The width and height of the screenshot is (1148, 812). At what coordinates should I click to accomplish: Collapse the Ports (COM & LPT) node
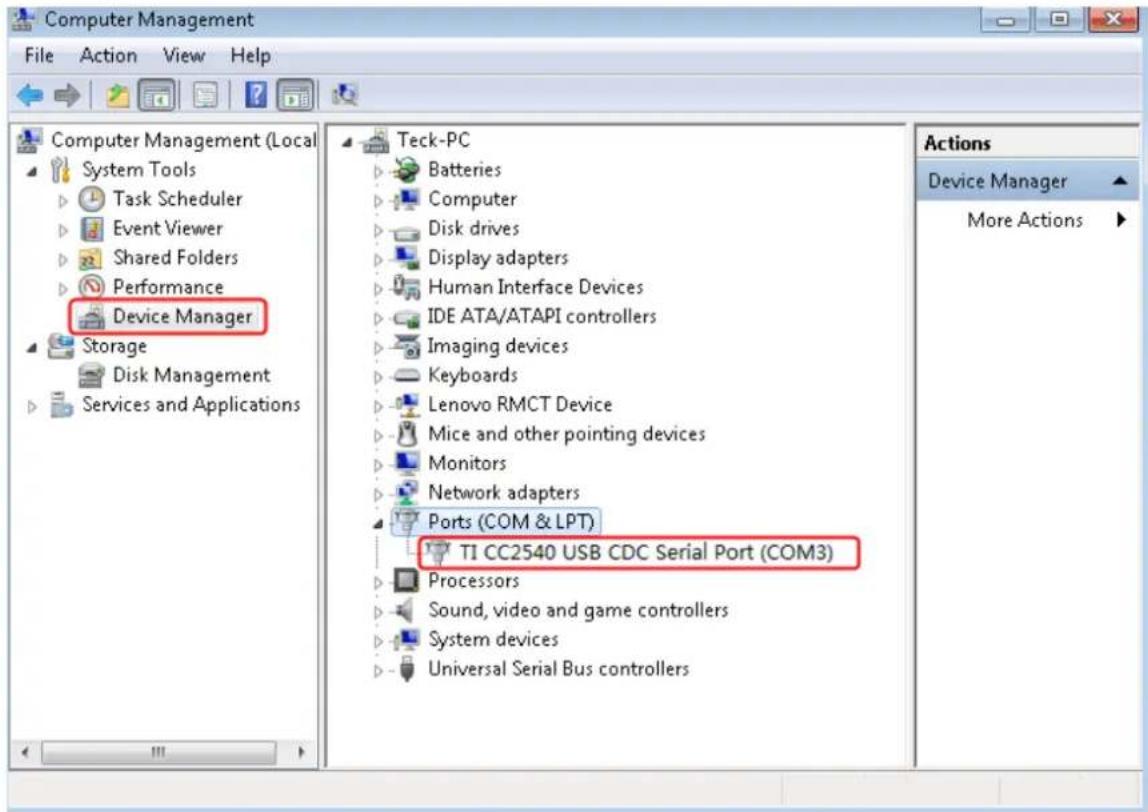(x=378, y=524)
